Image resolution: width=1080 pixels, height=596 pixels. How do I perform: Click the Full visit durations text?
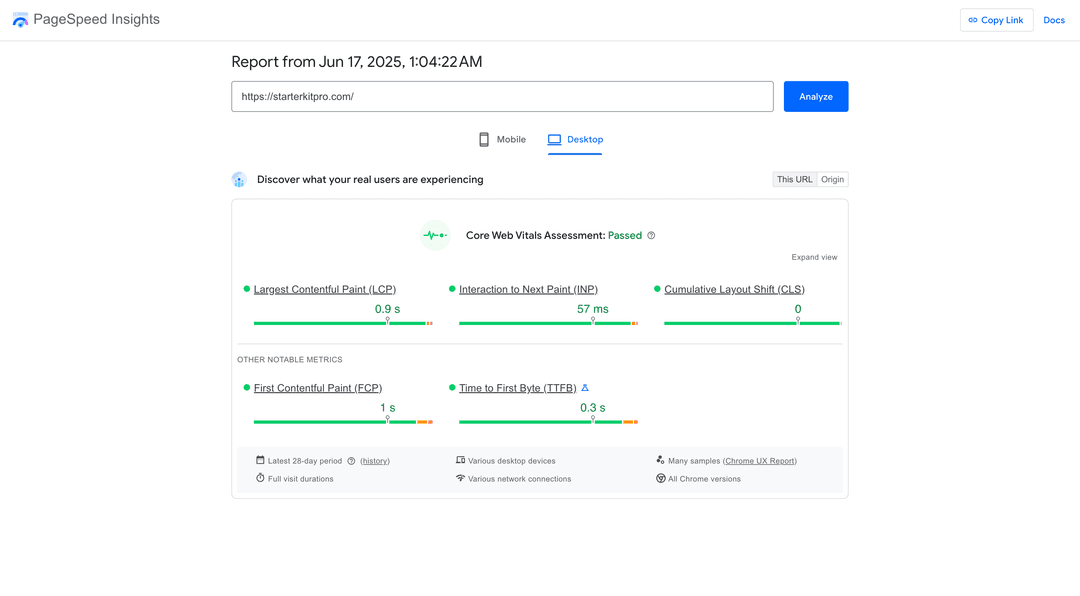click(300, 479)
